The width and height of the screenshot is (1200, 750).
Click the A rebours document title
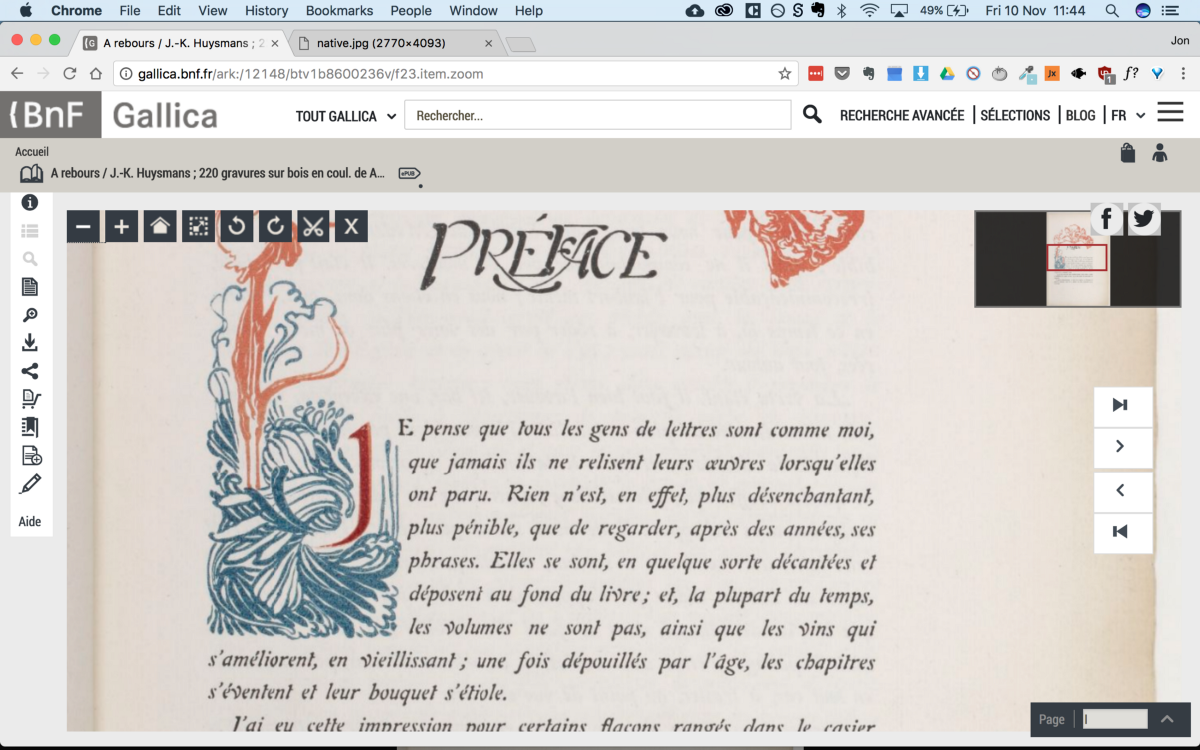tap(218, 173)
